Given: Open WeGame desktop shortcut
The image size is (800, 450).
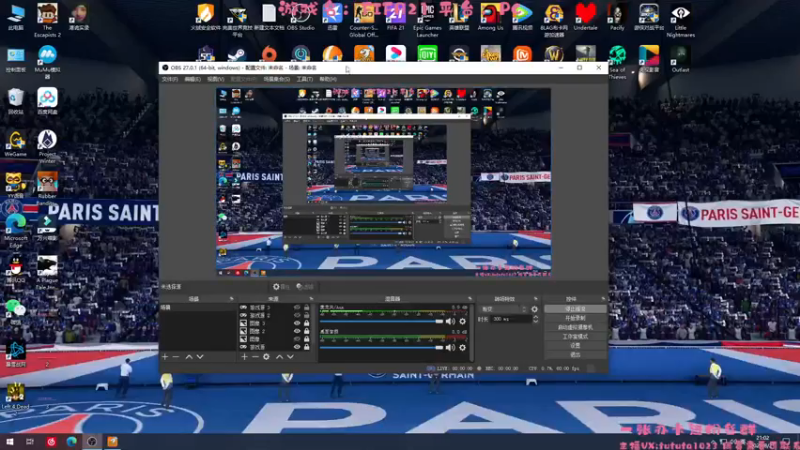Looking at the screenshot, I should (x=16, y=144).
